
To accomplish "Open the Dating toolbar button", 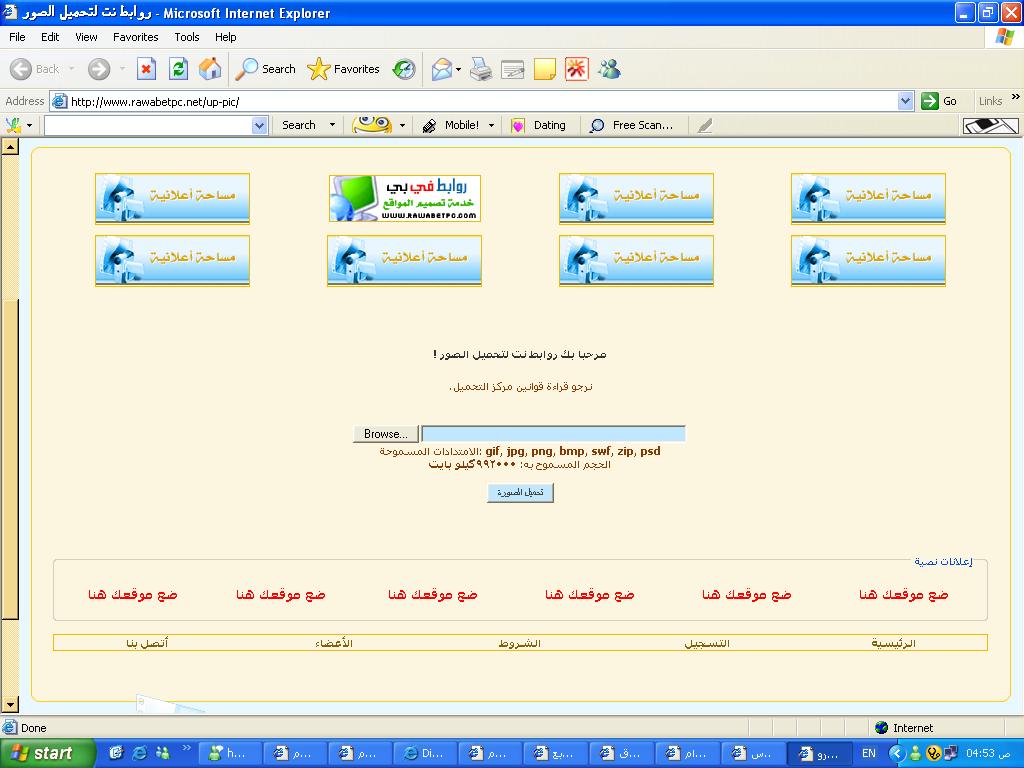I will pos(538,125).
